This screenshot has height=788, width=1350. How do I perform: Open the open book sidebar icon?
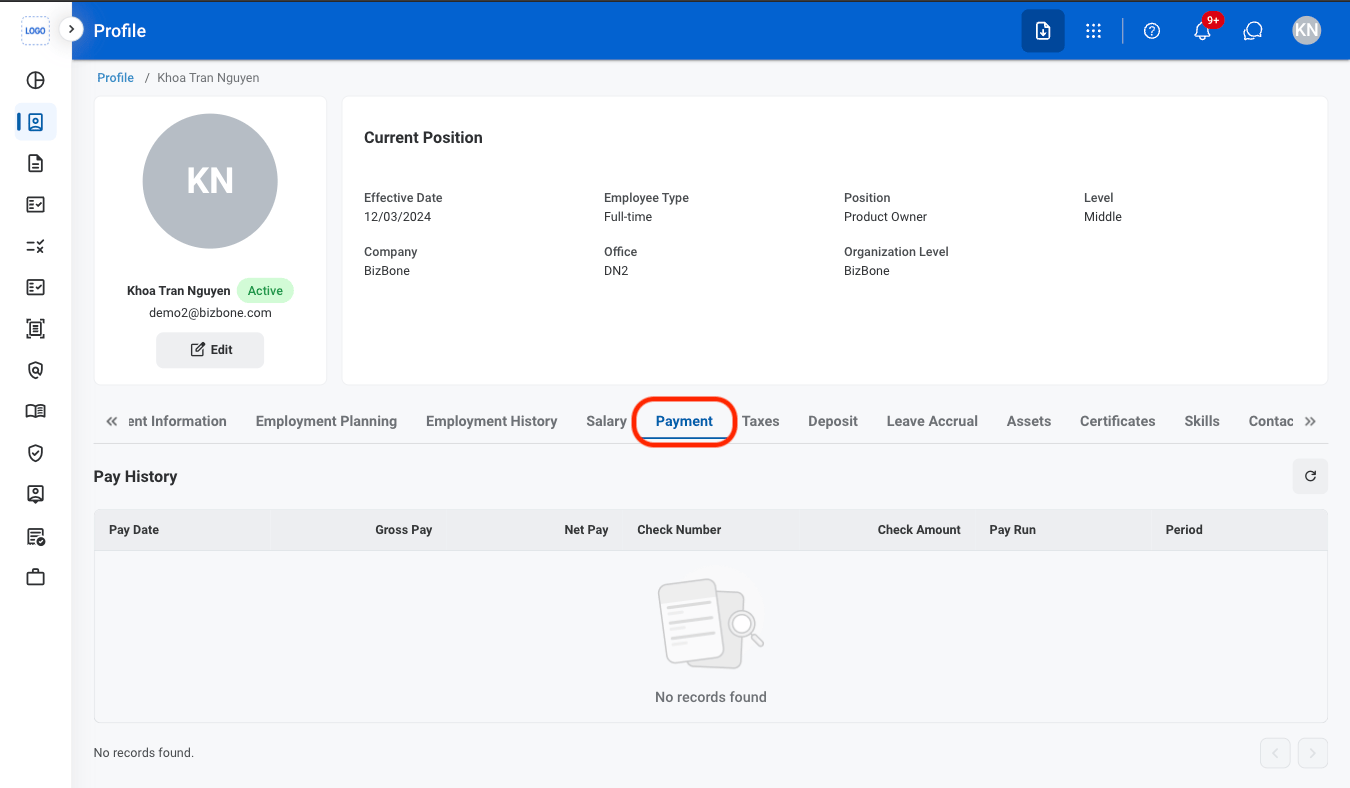[x=35, y=411]
